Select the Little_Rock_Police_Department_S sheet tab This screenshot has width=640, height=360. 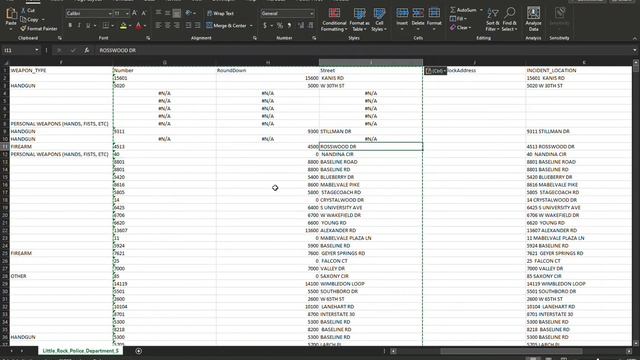80,351
